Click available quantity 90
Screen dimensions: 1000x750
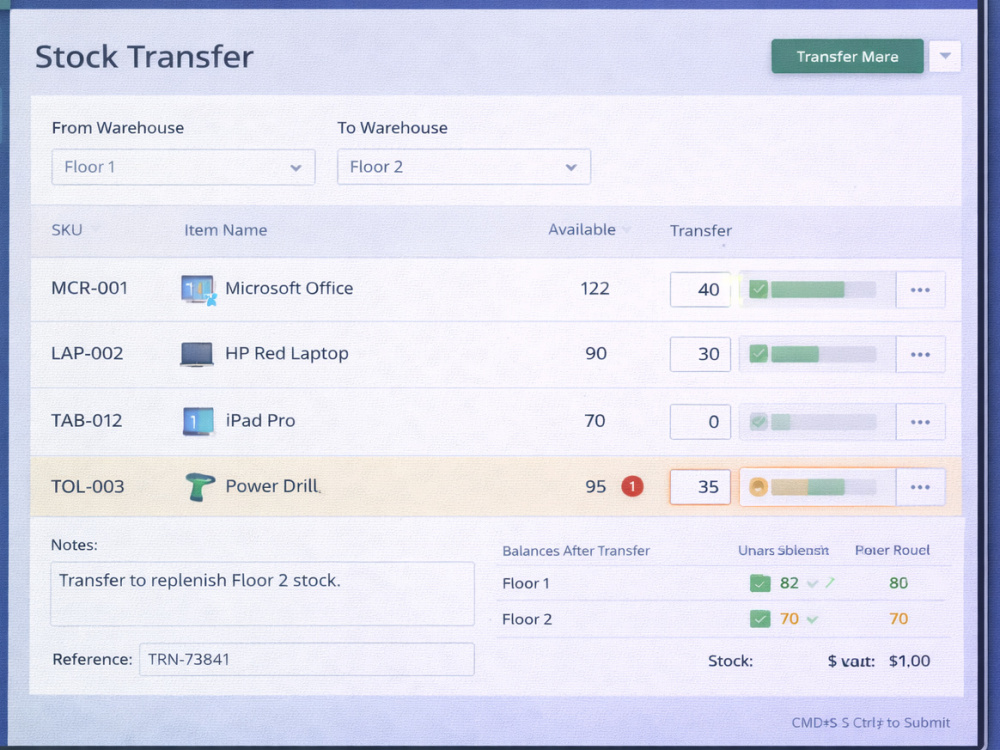pyautogui.click(x=596, y=353)
